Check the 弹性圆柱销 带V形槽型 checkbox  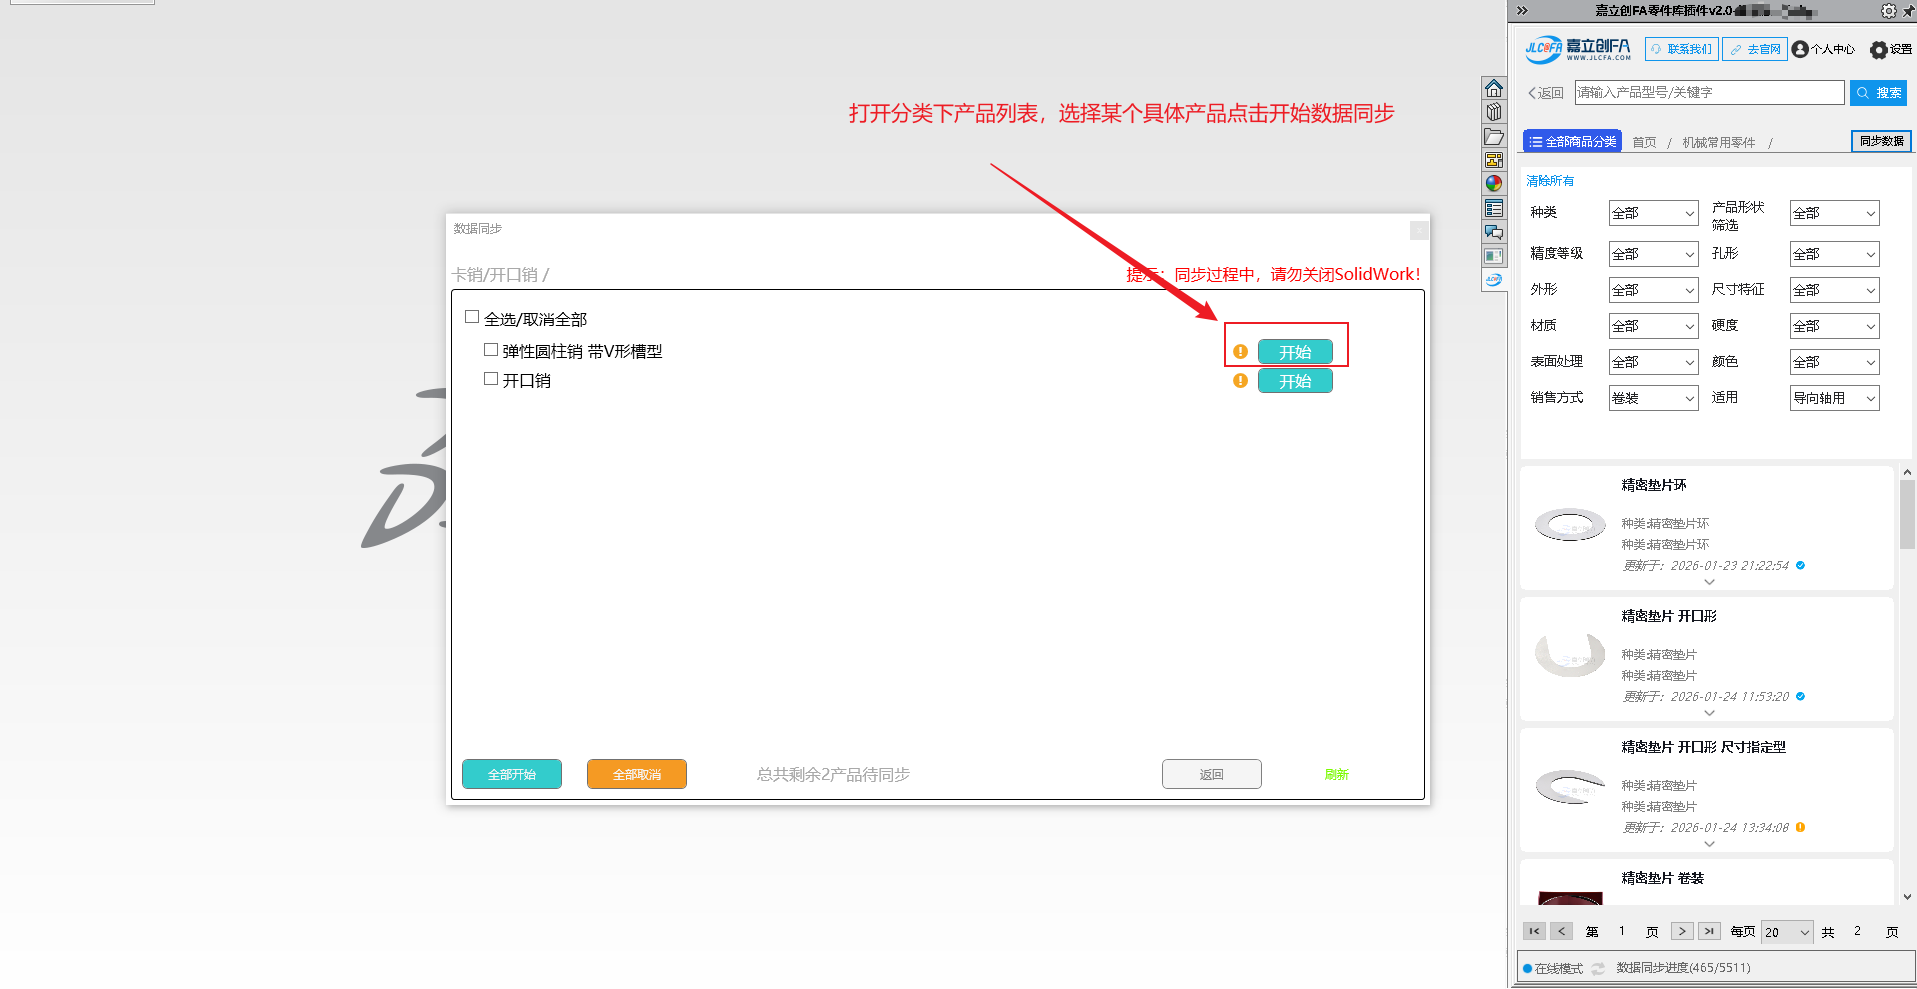click(x=491, y=350)
